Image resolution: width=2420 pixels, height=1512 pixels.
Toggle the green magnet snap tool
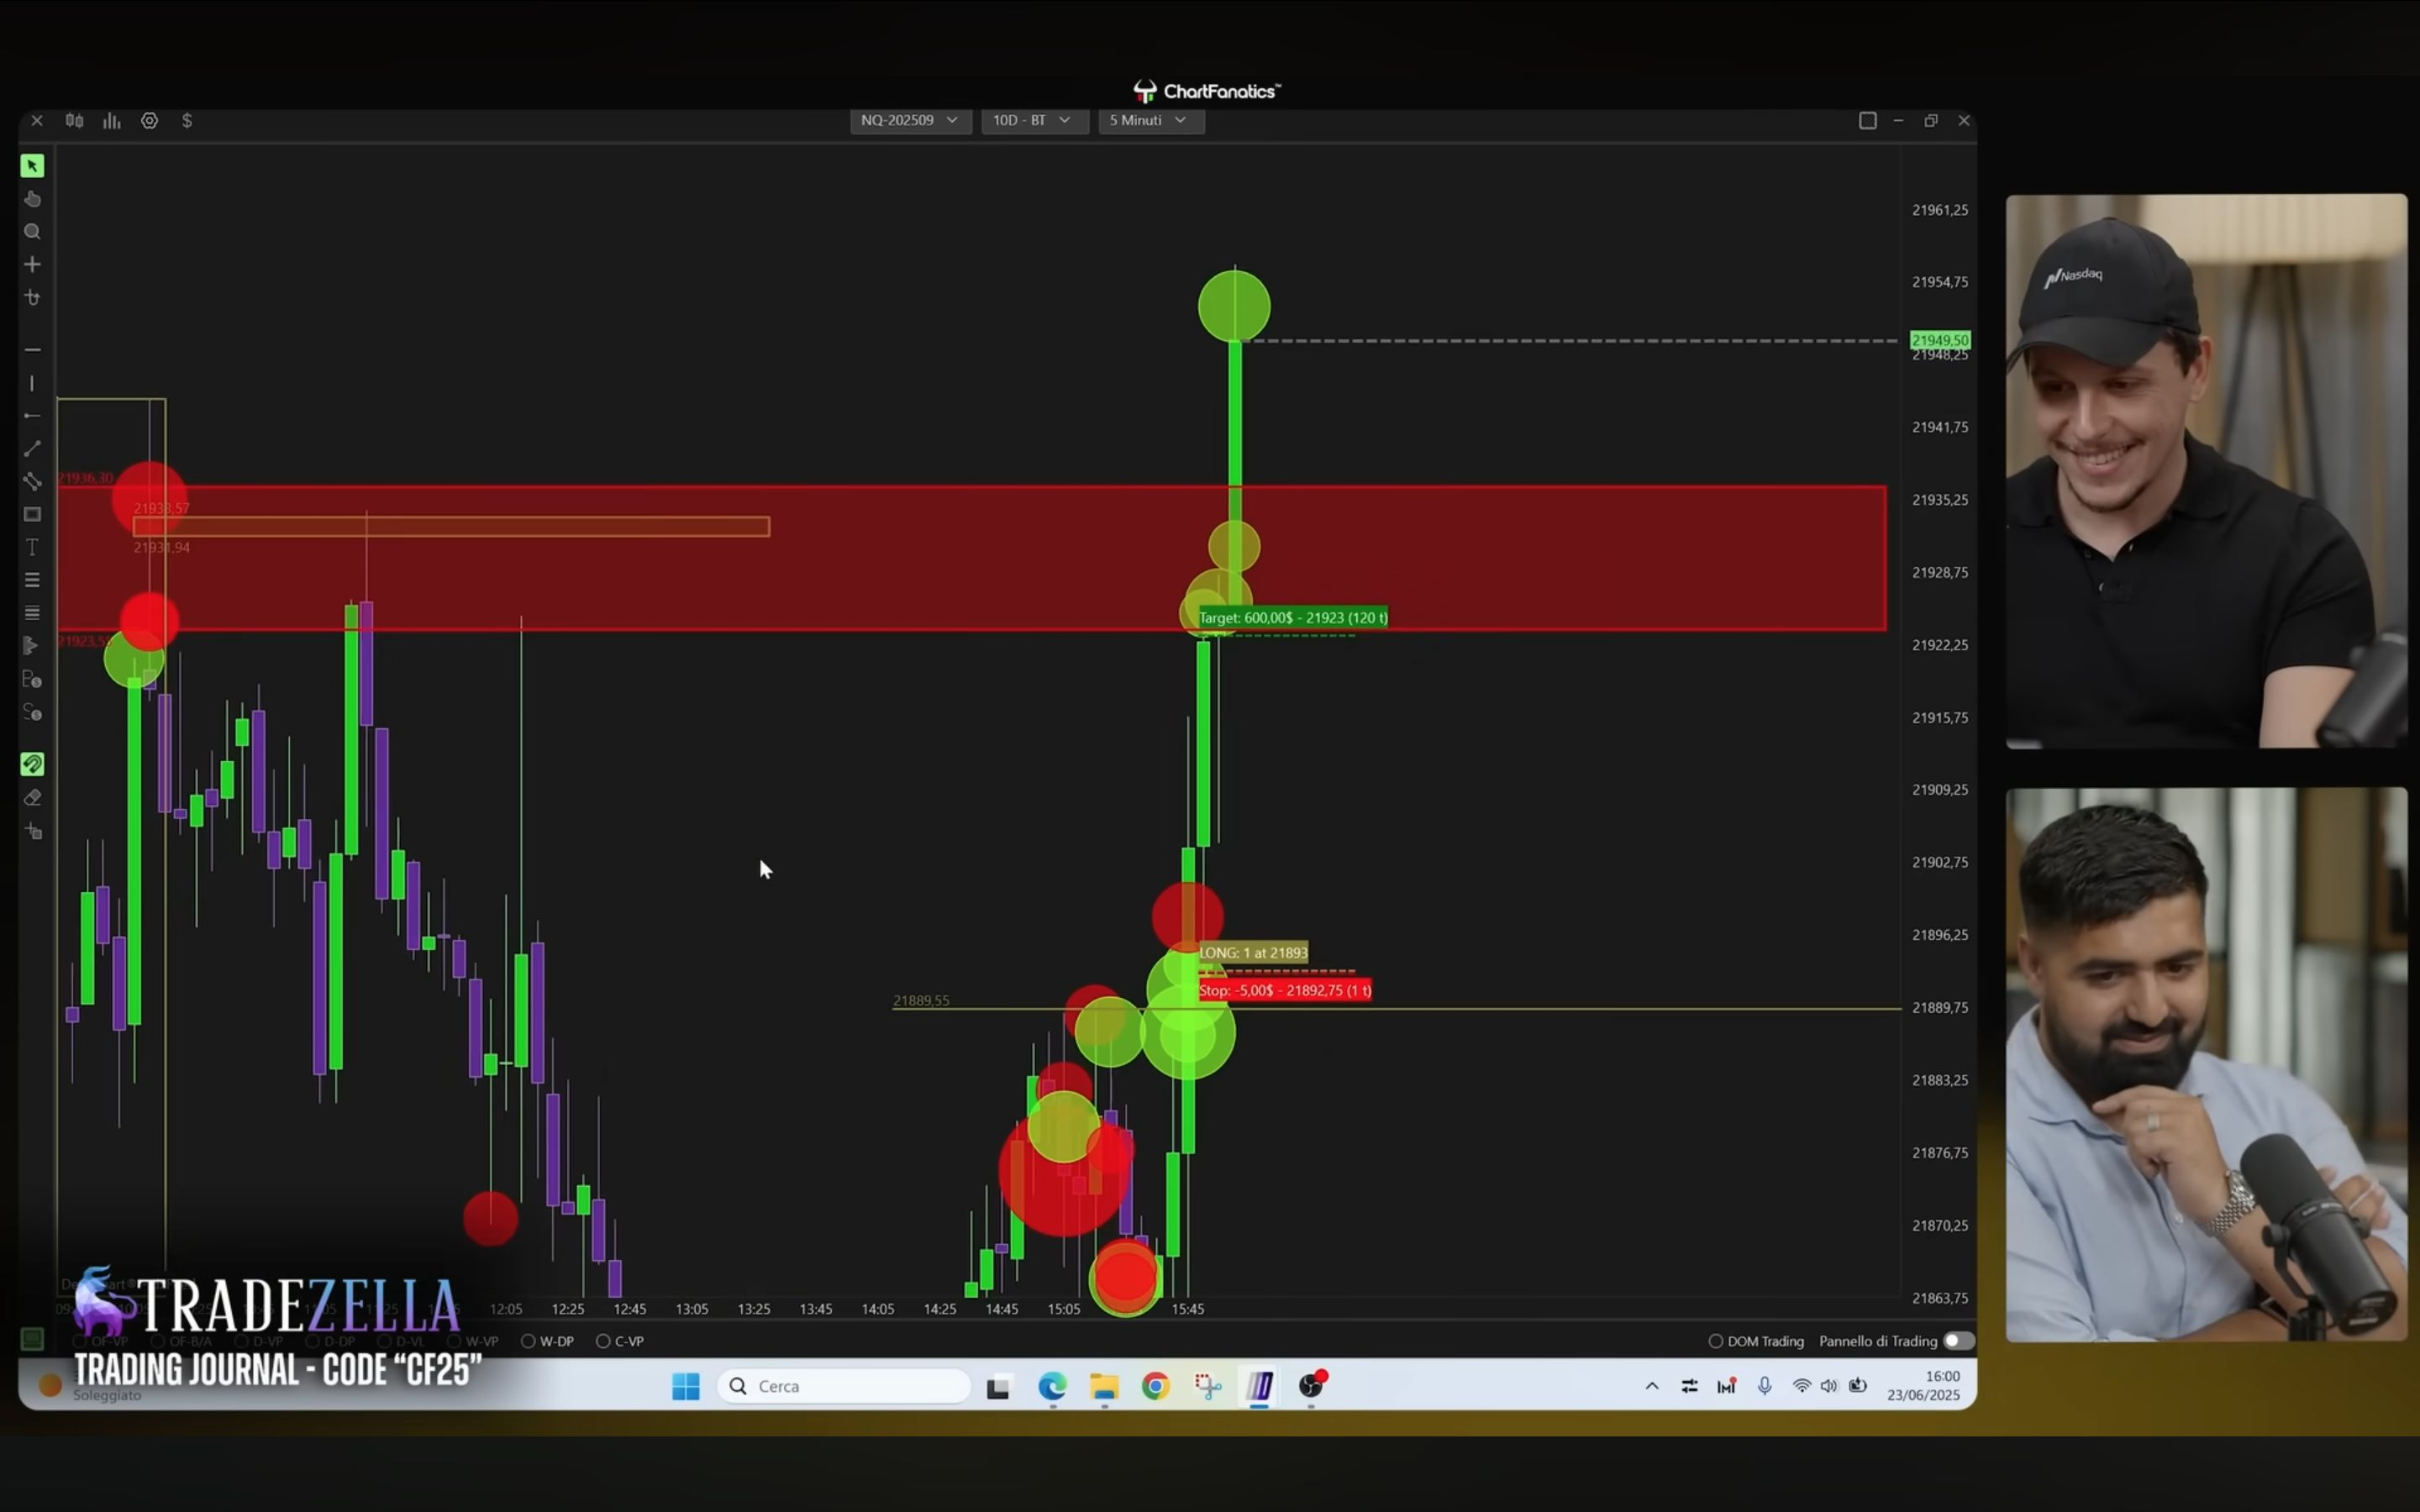pyautogui.click(x=32, y=765)
